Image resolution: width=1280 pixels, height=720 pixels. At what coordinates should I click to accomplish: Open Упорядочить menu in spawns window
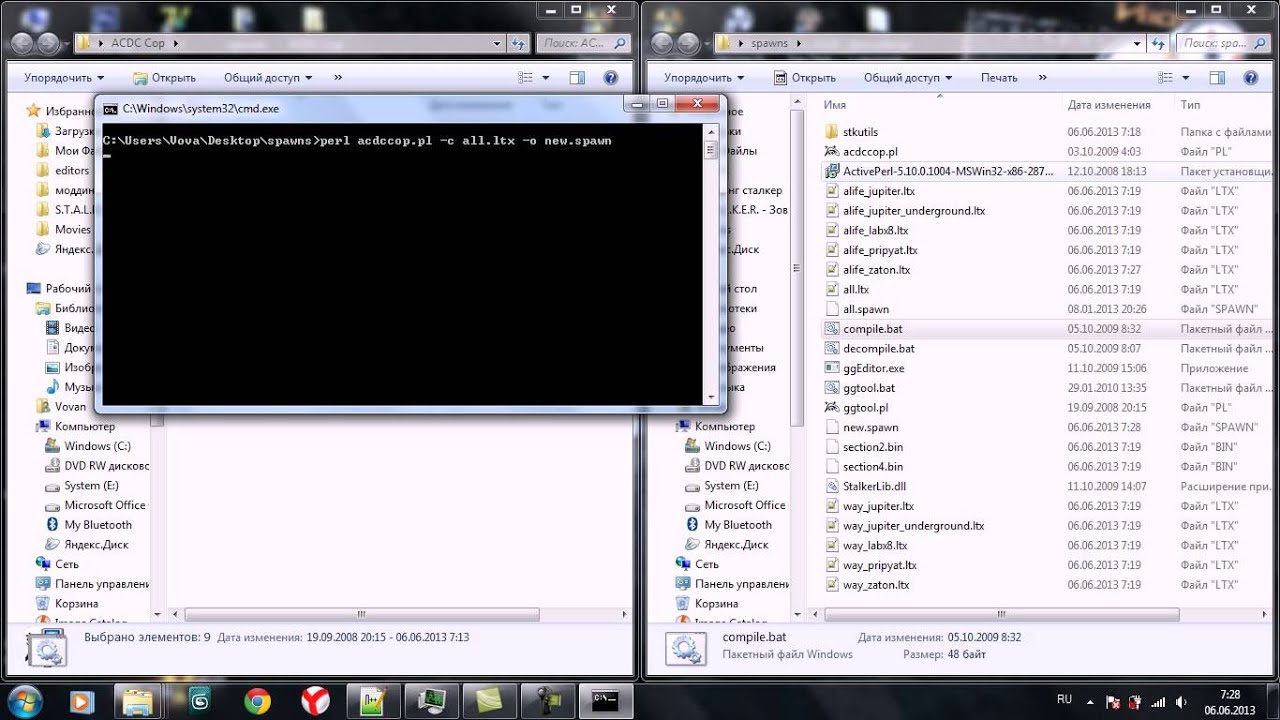[705, 78]
